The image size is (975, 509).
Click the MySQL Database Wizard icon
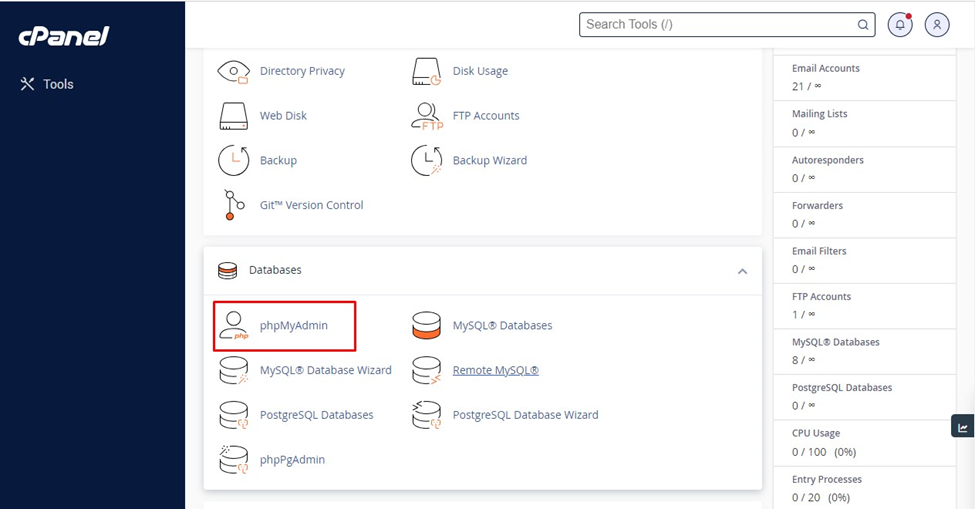tap(233, 370)
